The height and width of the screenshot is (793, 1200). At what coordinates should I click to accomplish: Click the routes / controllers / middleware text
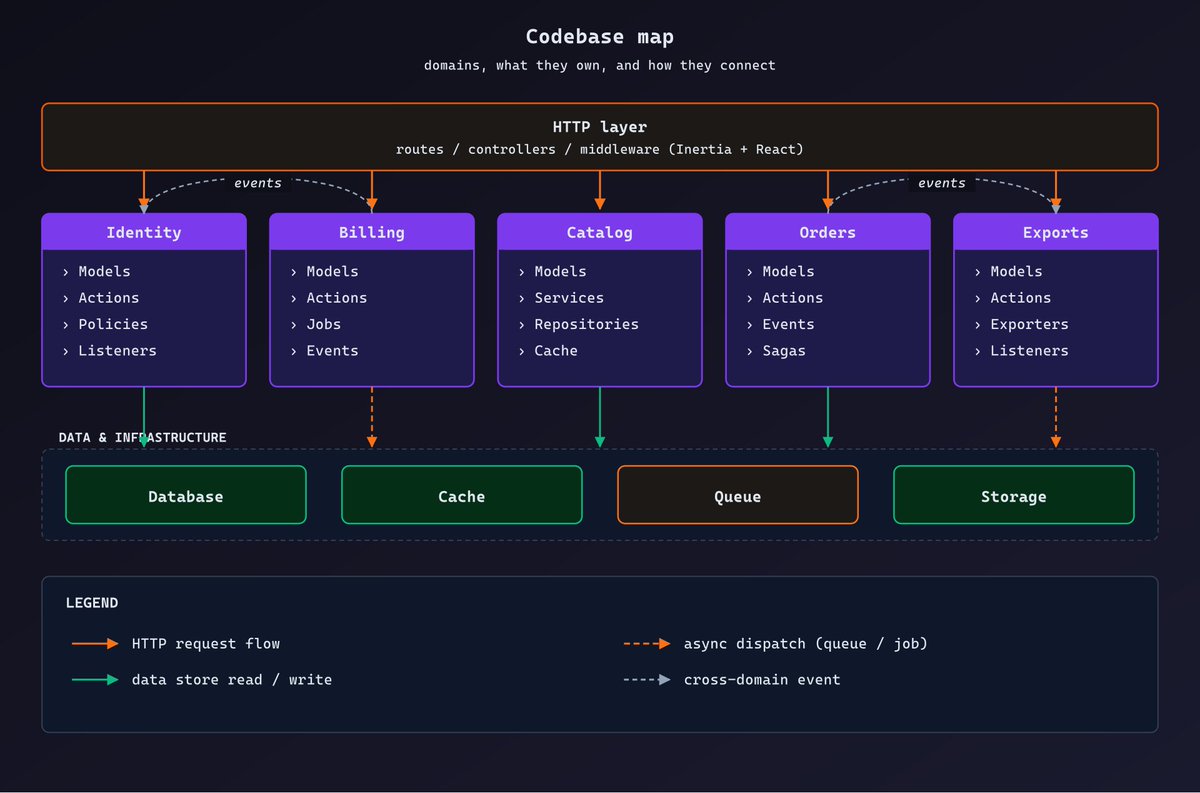[x=600, y=149]
